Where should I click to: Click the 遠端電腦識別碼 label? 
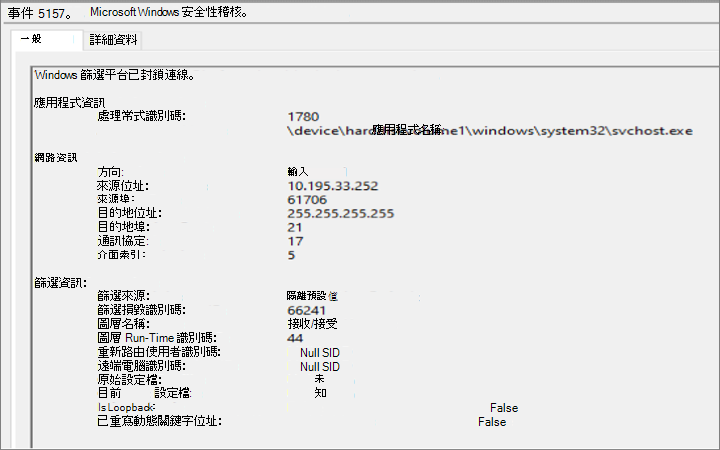pyautogui.click(x=141, y=366)
